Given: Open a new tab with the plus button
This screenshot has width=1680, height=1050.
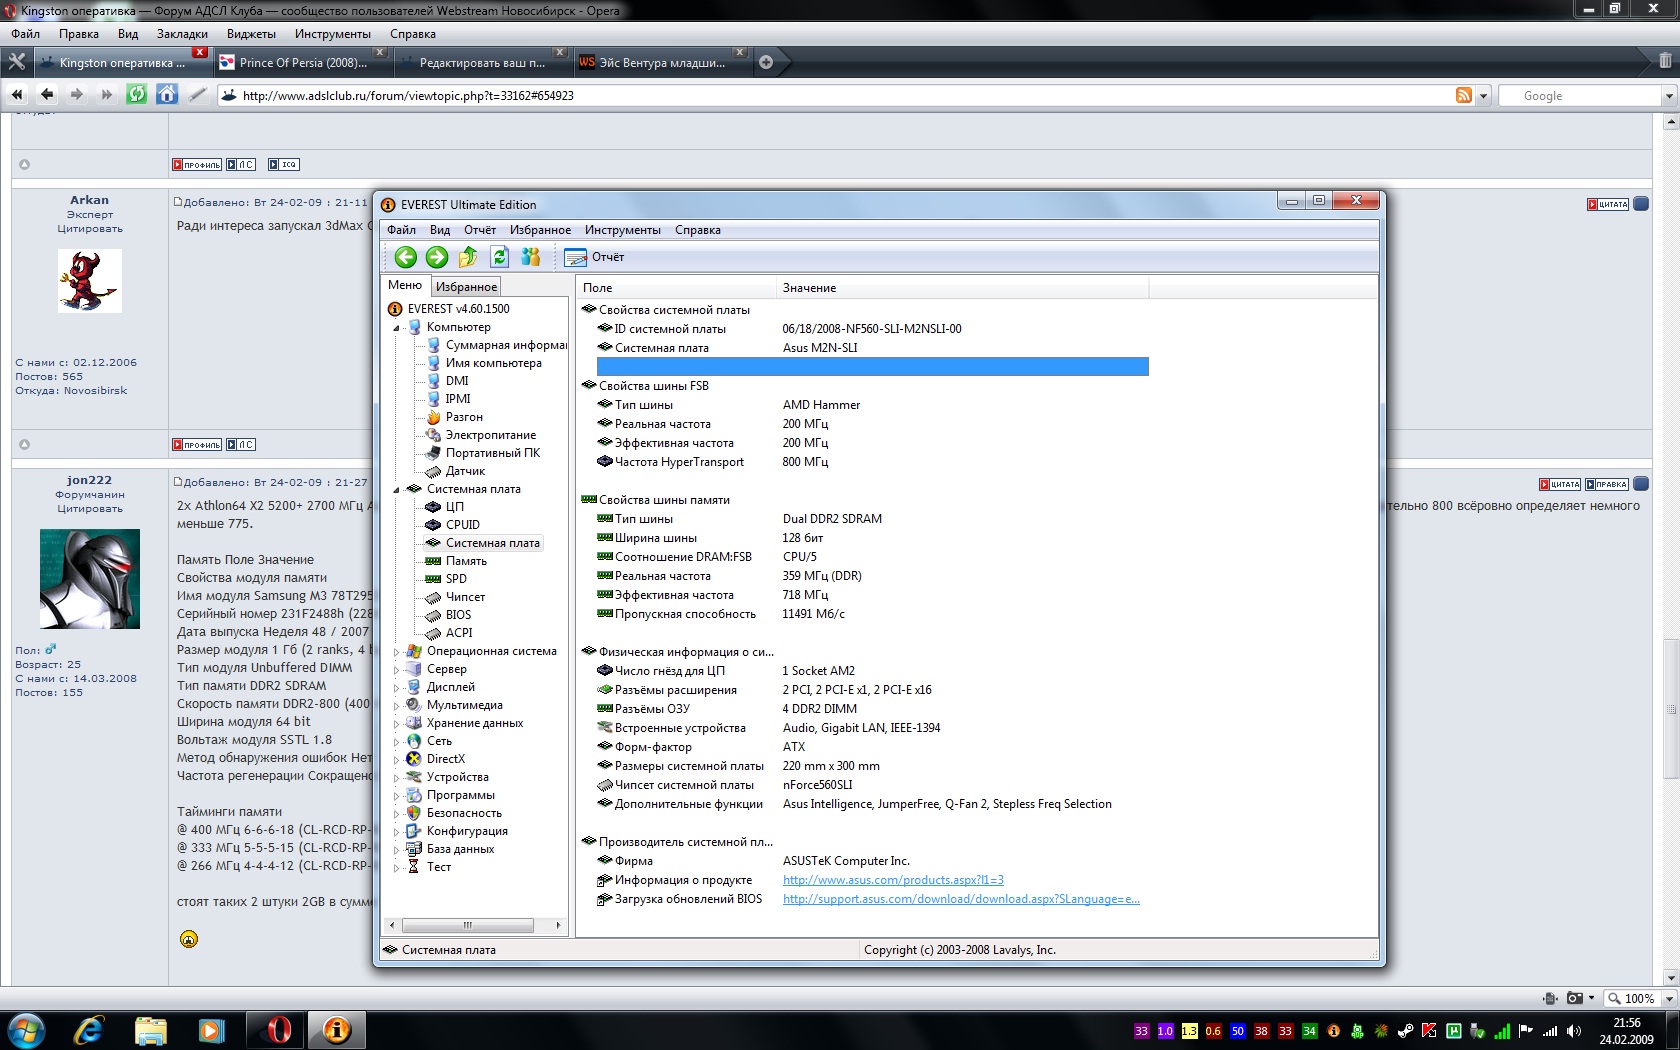Looking at the screenshot, I should pos(766,62).
